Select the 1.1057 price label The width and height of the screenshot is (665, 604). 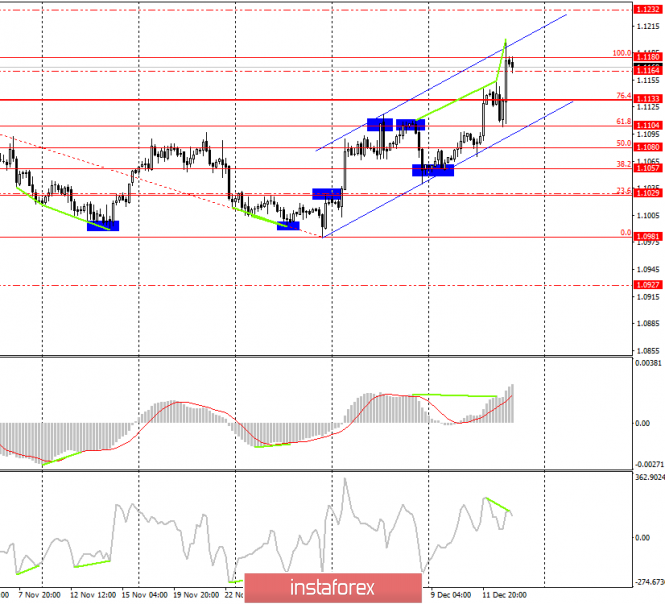pyautogui.click(x=646, y=168)
